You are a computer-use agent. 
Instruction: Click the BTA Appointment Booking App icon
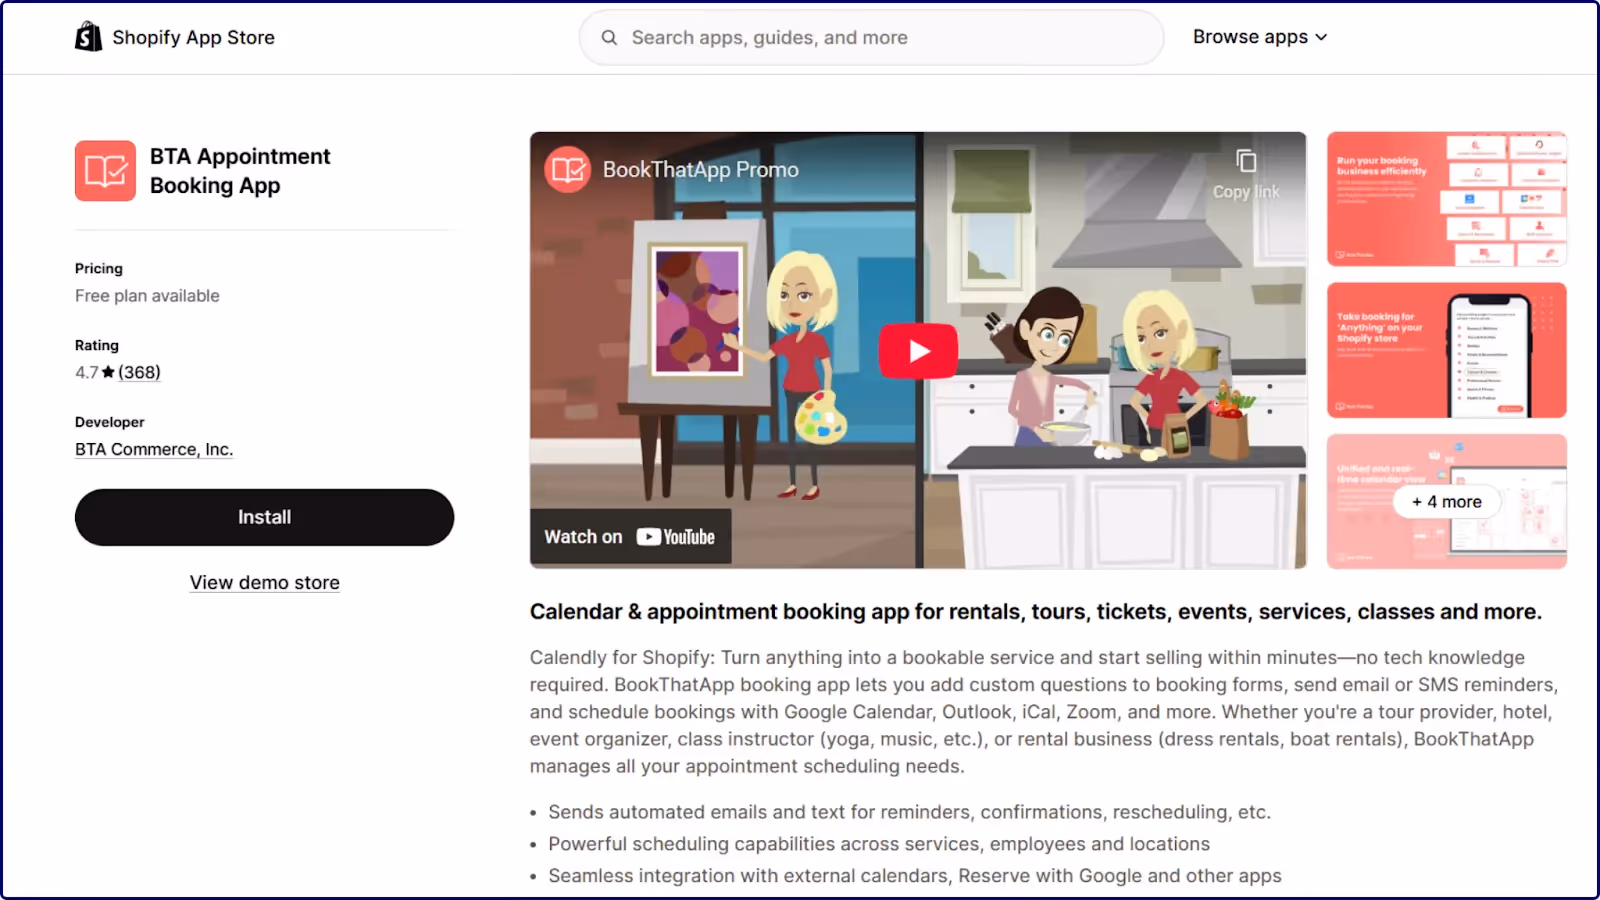[105, 171]
